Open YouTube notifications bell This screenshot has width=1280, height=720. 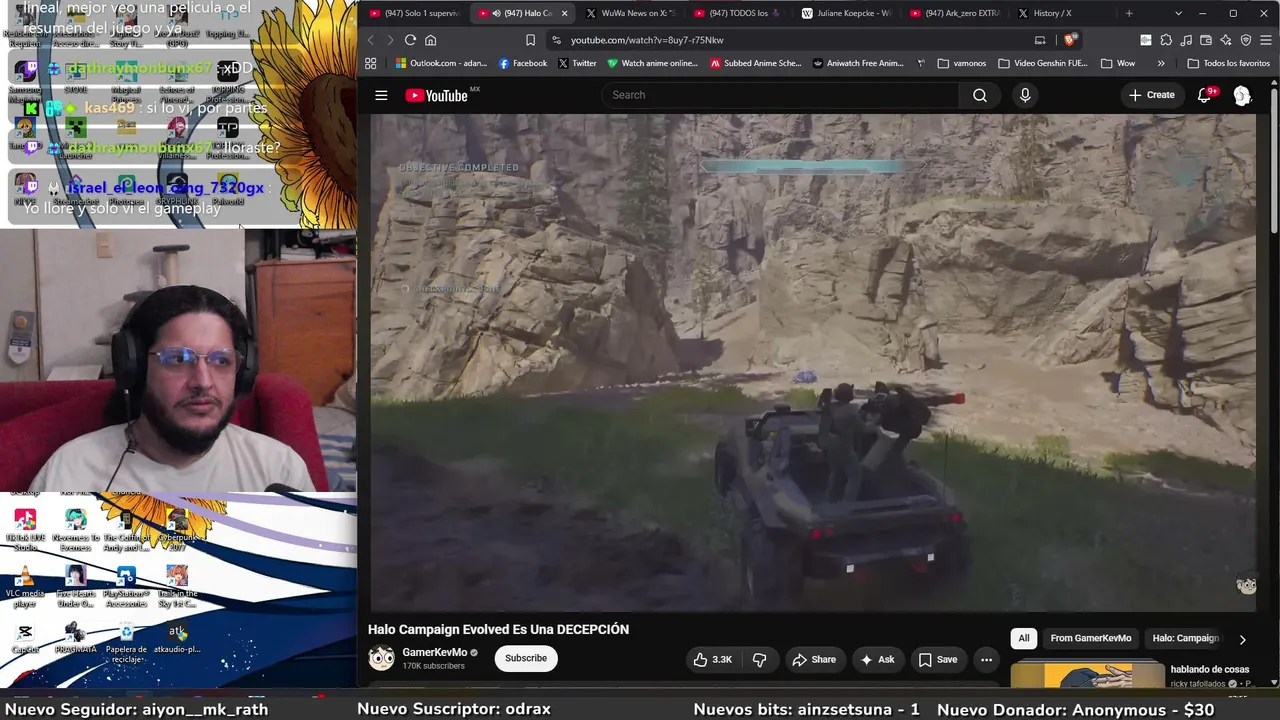1204,95
